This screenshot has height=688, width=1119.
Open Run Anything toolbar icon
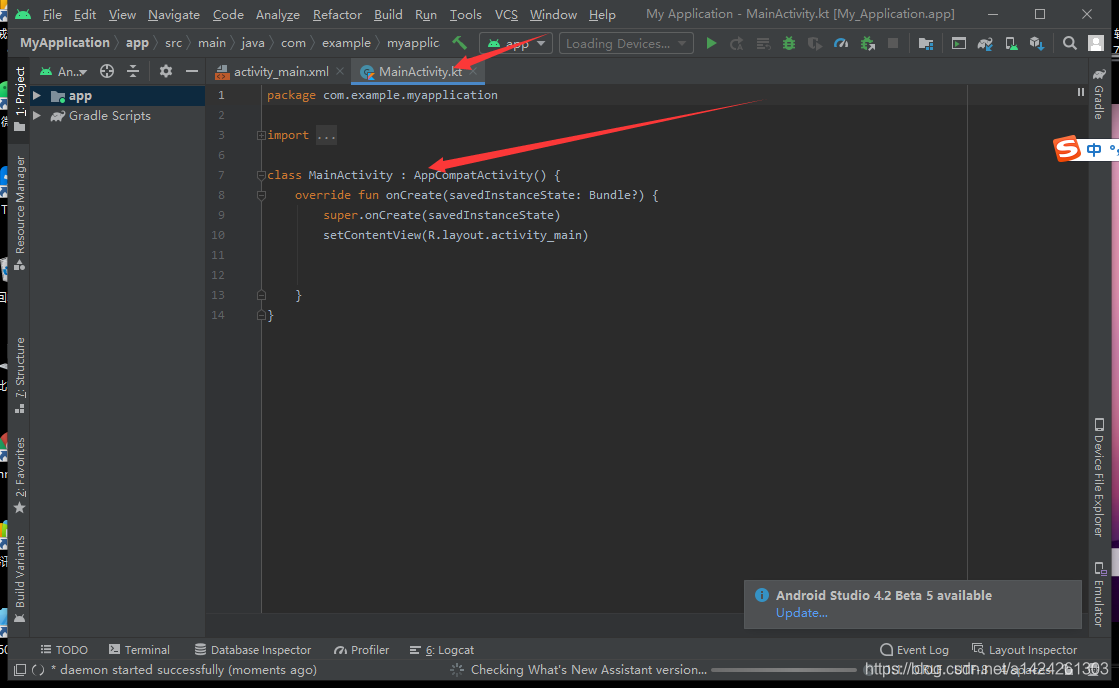click(958, 44)
